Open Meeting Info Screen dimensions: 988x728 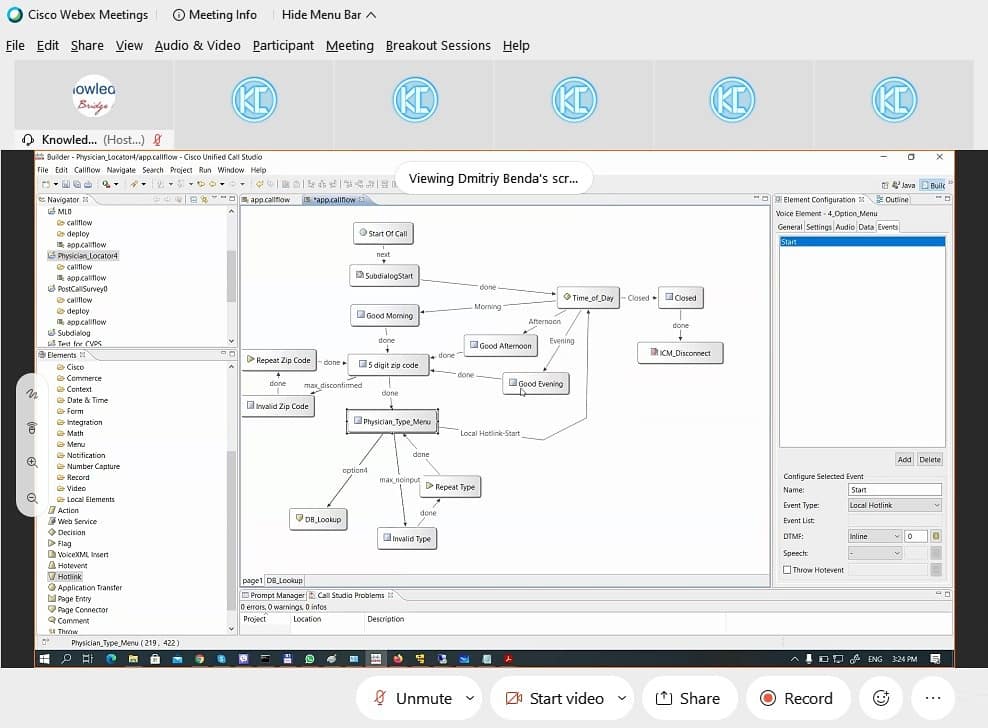pyautogui.click(x=215, y=14)
